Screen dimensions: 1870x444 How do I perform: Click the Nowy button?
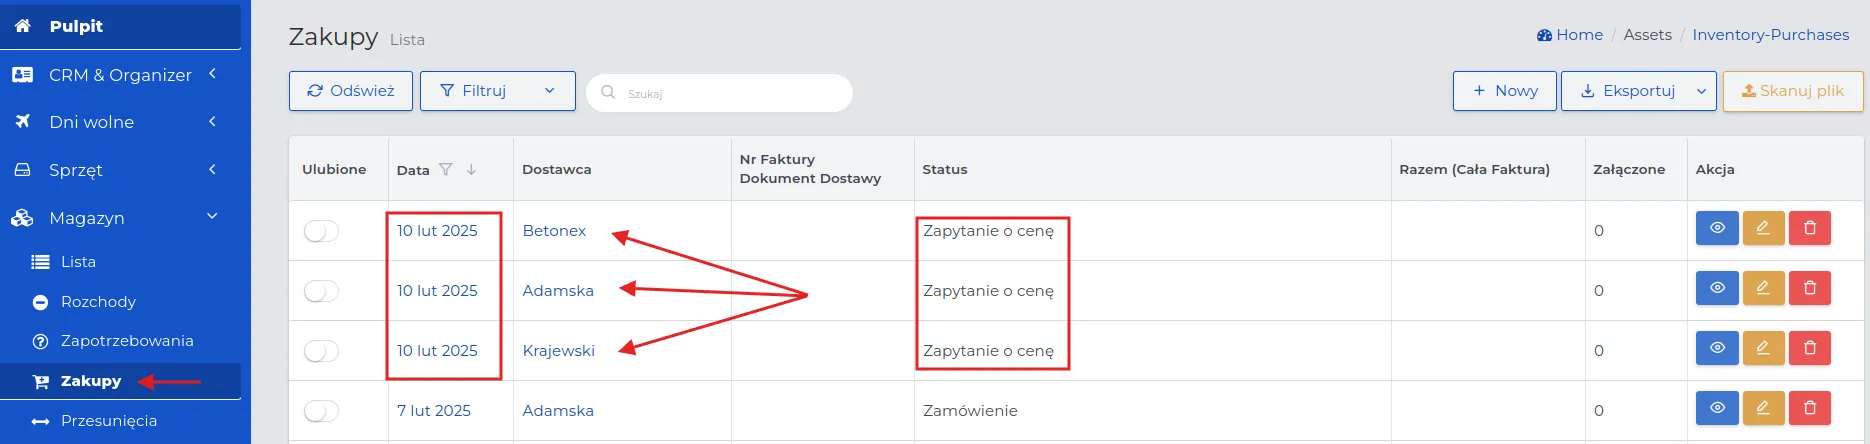pos(1504,91)
